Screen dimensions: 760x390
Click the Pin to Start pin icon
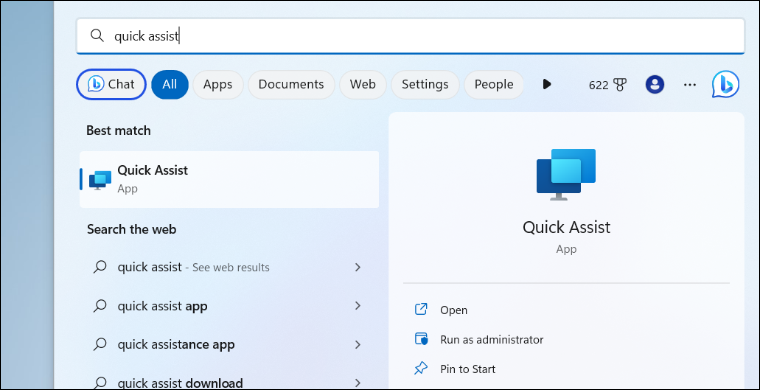pos(421,369)
